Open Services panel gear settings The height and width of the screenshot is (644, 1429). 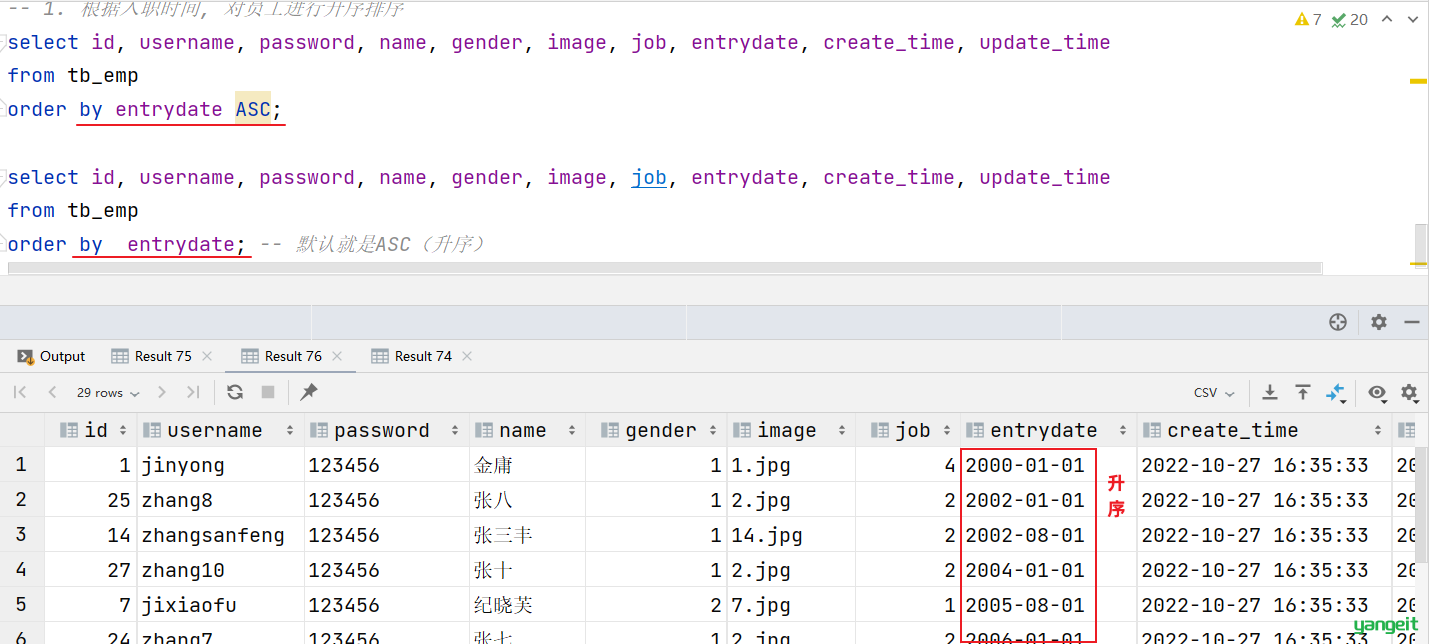[x=1379, y=322]
